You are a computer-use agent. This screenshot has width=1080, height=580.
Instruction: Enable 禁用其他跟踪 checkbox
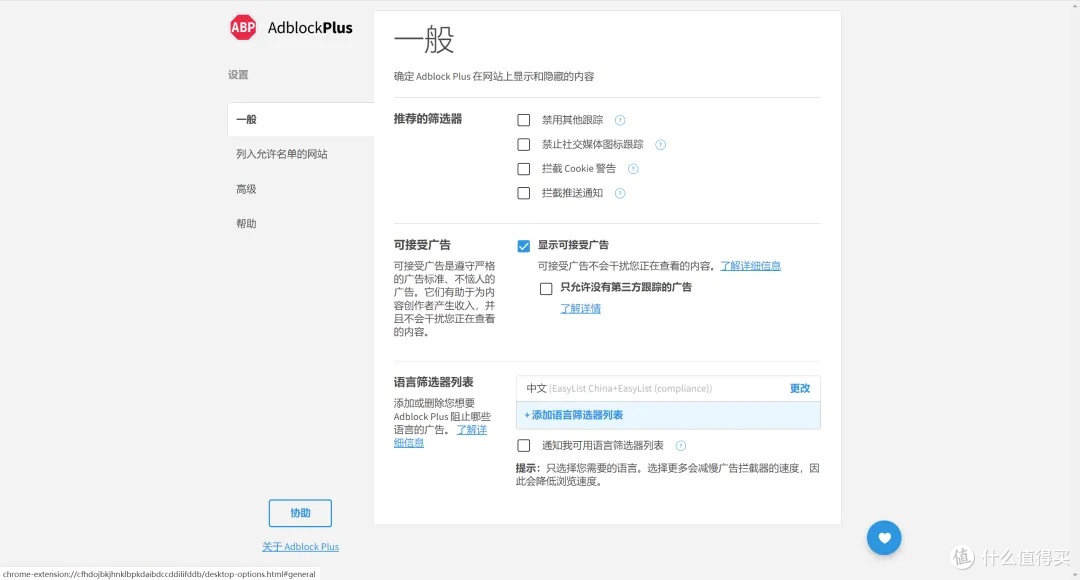pos(523,120)
